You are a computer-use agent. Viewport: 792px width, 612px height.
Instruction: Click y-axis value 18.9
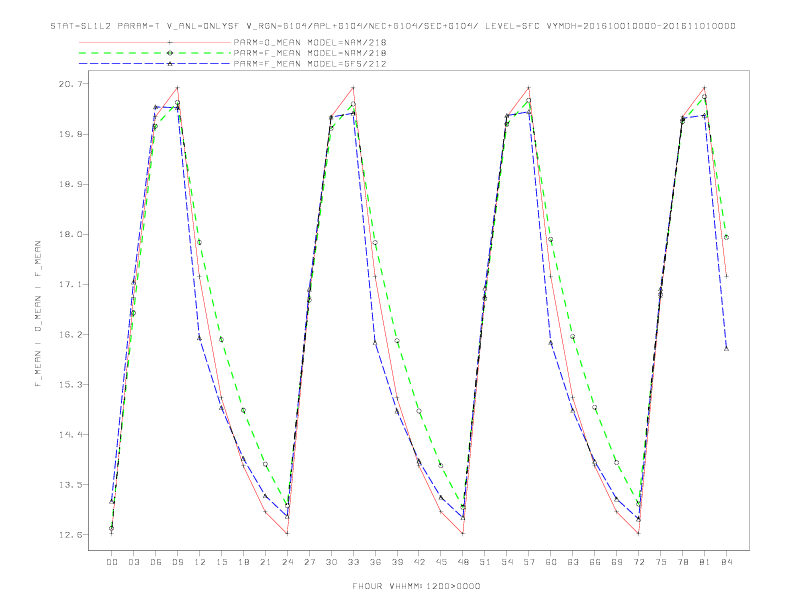(72, 184)
